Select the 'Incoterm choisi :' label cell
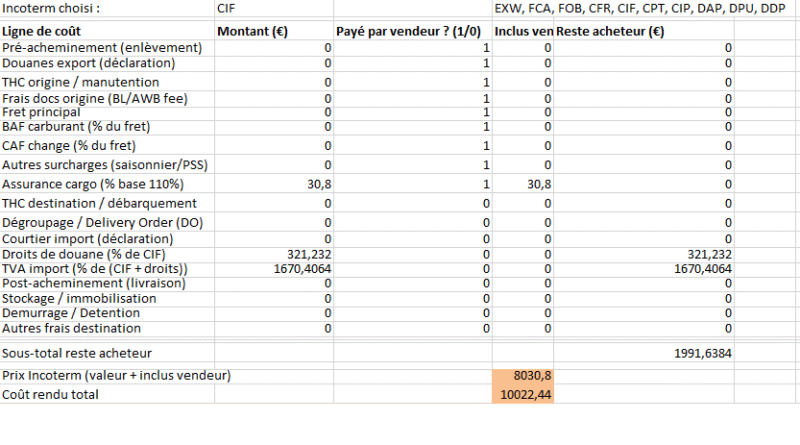Viewport: 800px width, 445px height. tap(107, 8)
